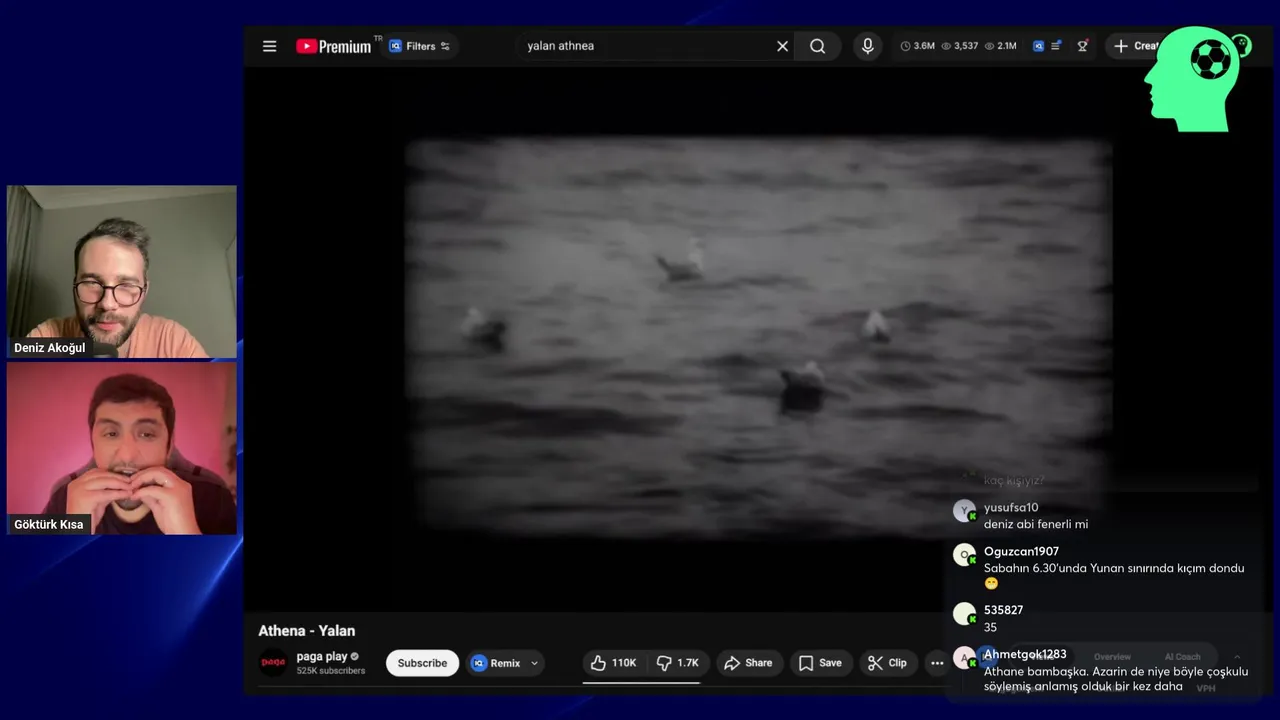Click Oguzcan1907's chat avatar

964,554
